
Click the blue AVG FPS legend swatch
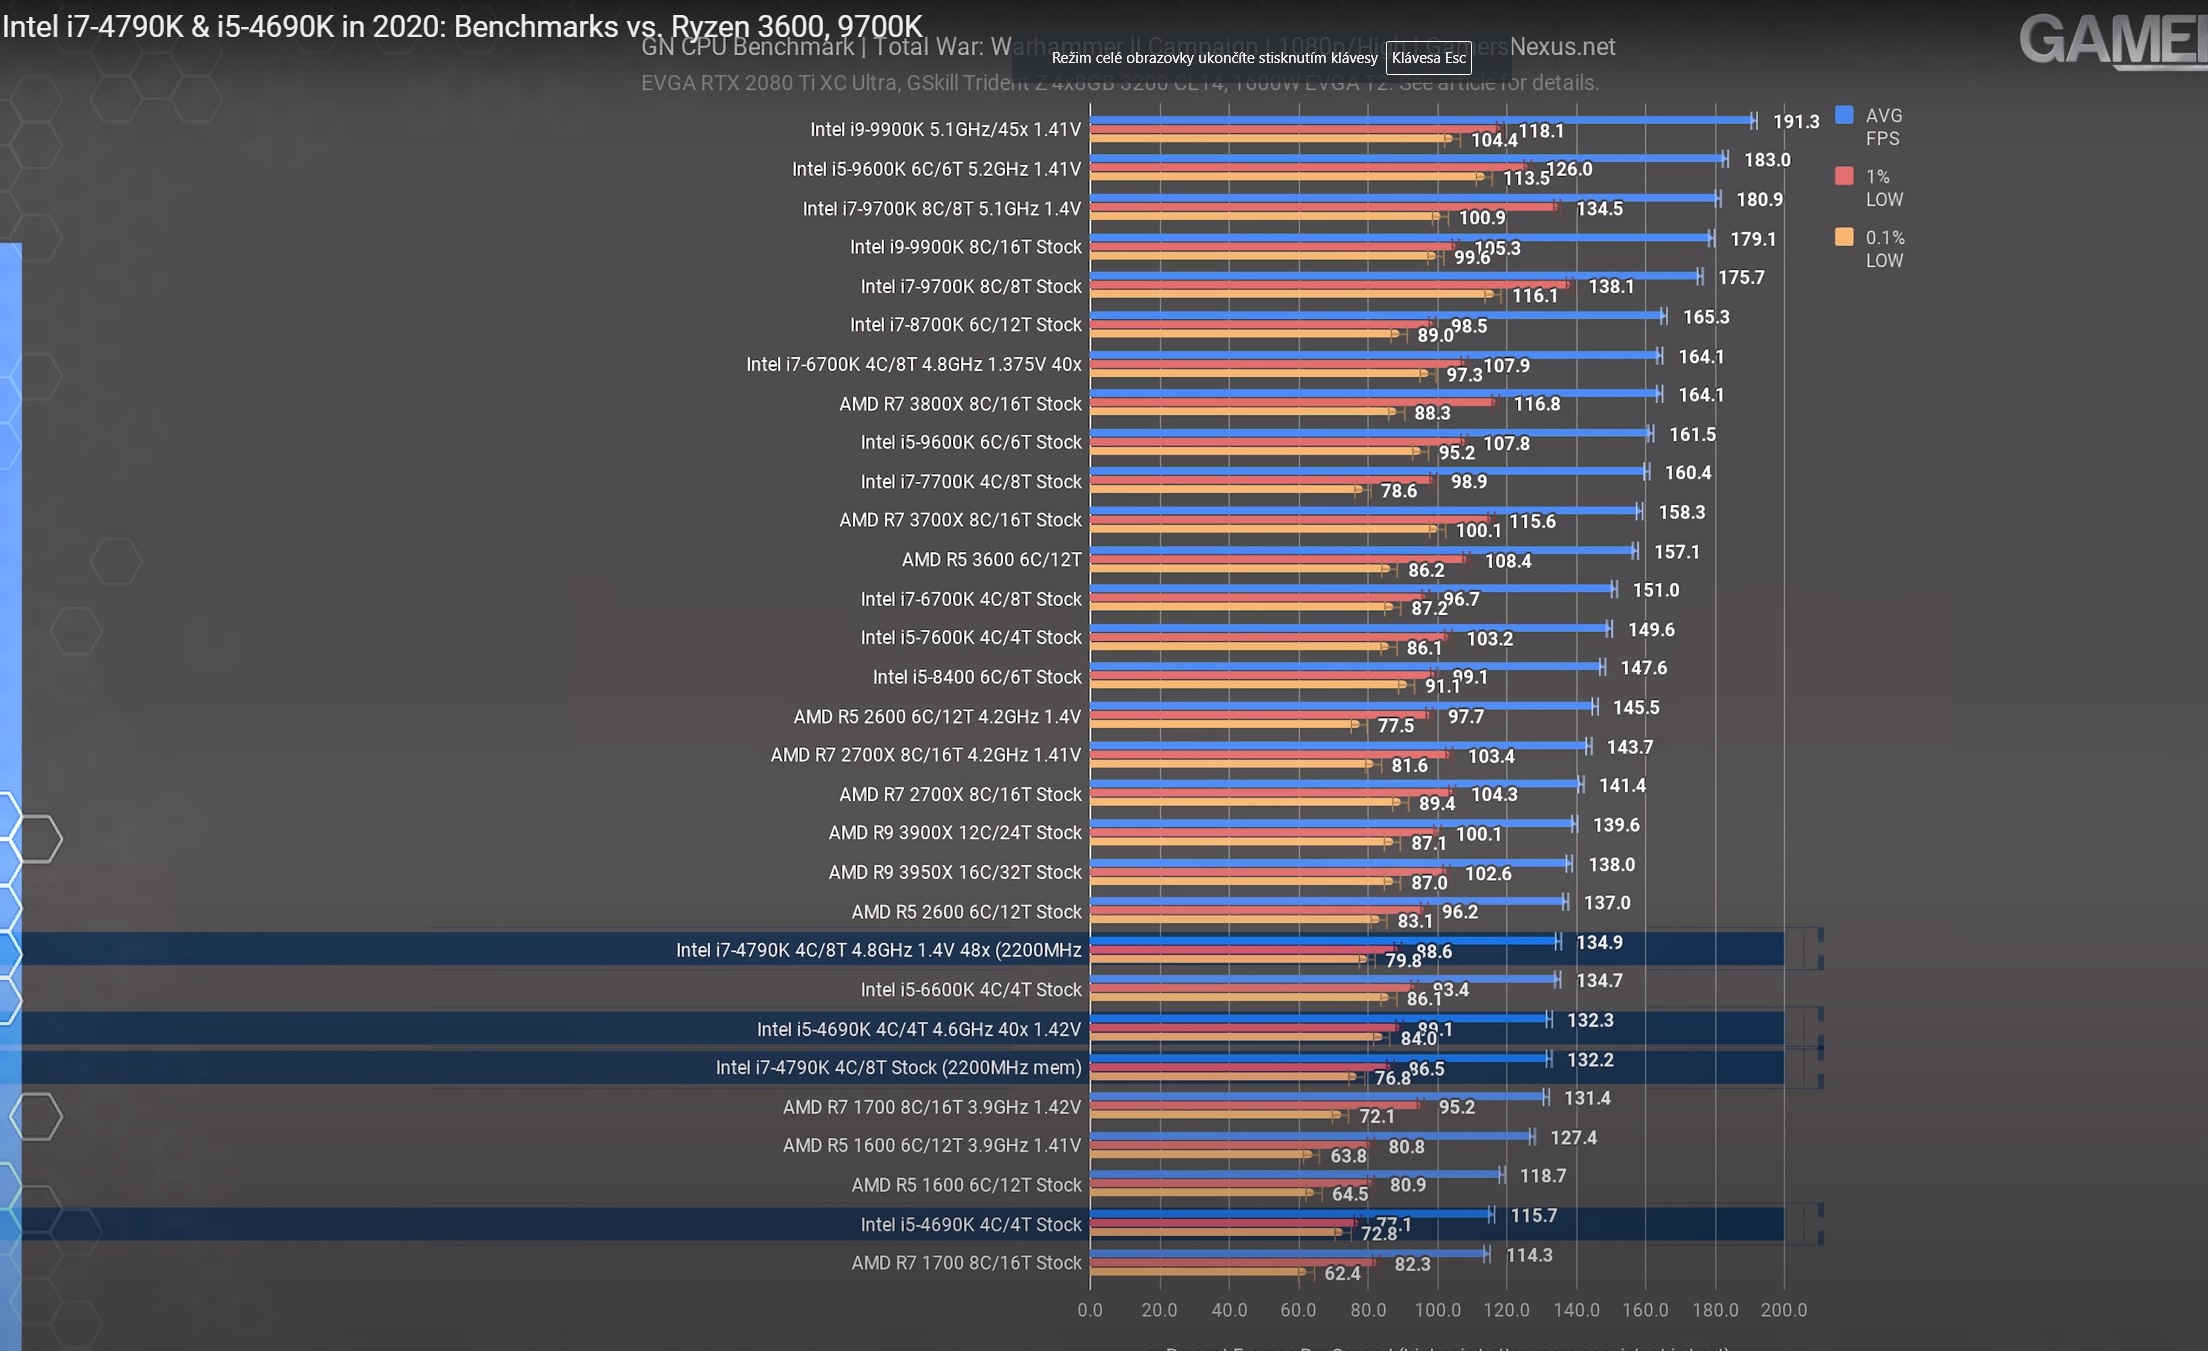click(1844, 115)
